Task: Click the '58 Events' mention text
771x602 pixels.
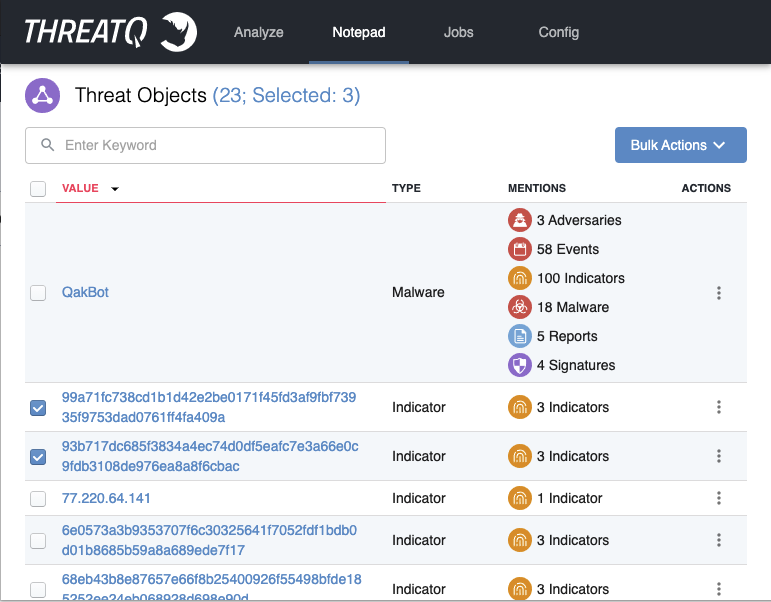Action: click(x=568, y=249)
